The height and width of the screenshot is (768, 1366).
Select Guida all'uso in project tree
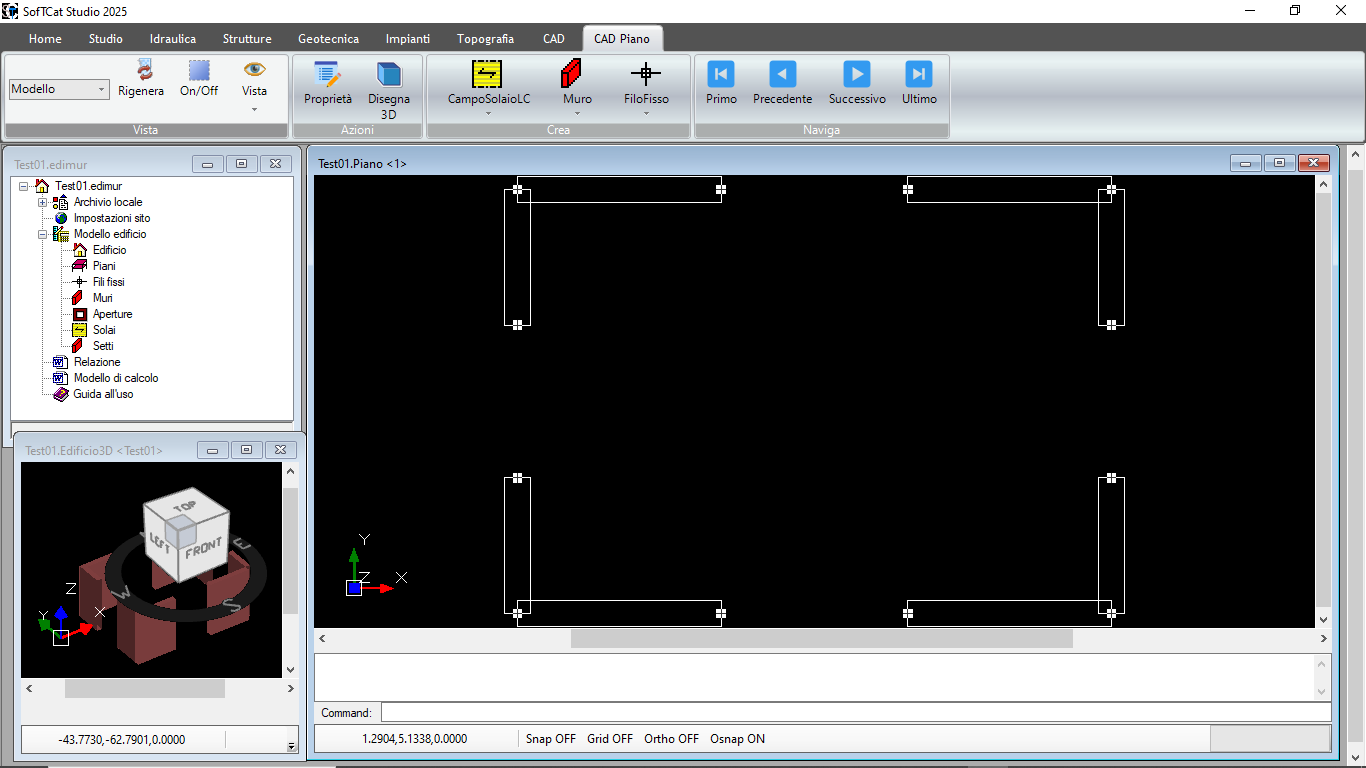point(103,394)
